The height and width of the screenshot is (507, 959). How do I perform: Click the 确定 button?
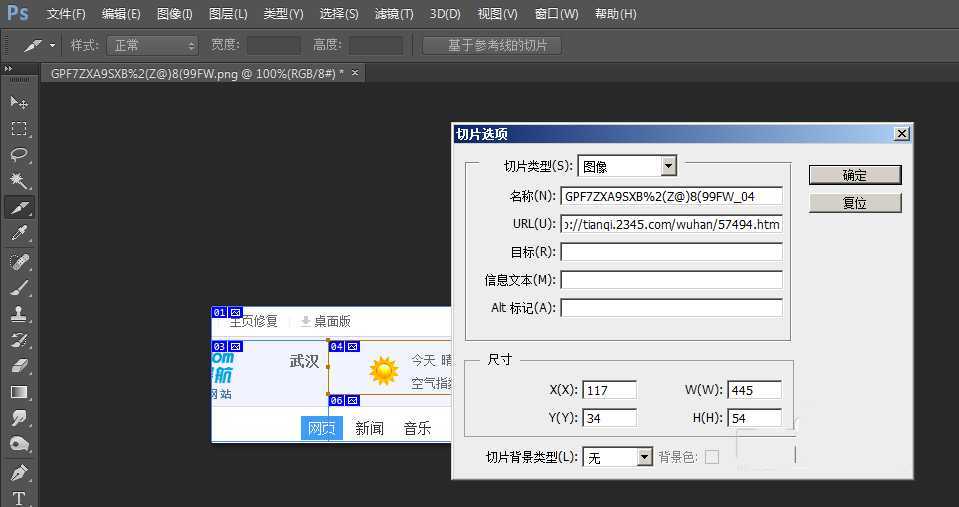point(855,175)
